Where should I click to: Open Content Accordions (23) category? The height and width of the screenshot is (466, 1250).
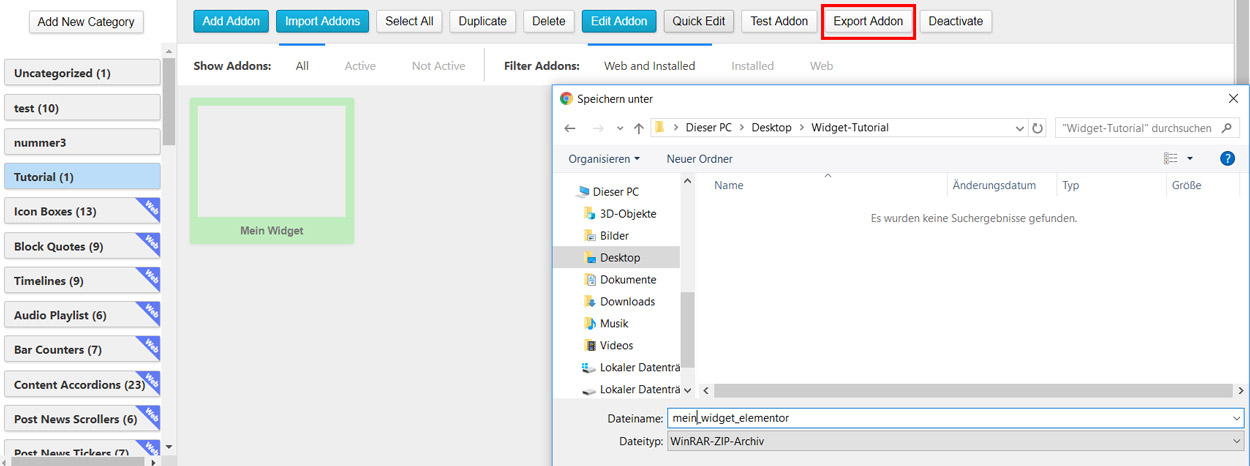pos(83,384)
